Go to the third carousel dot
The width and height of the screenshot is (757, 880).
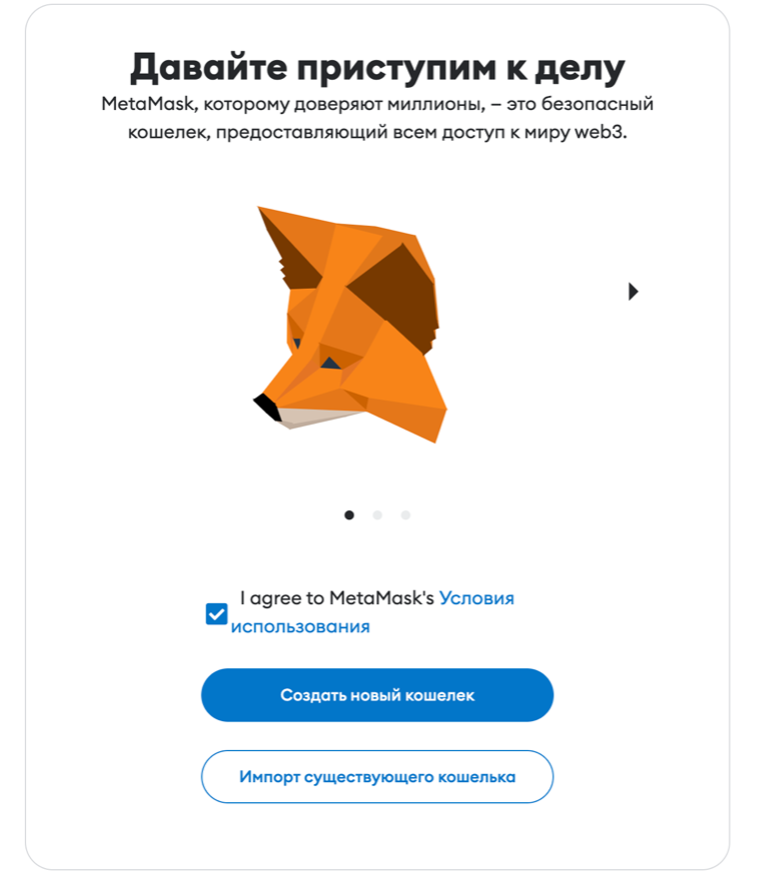click(x=406, y=515)
